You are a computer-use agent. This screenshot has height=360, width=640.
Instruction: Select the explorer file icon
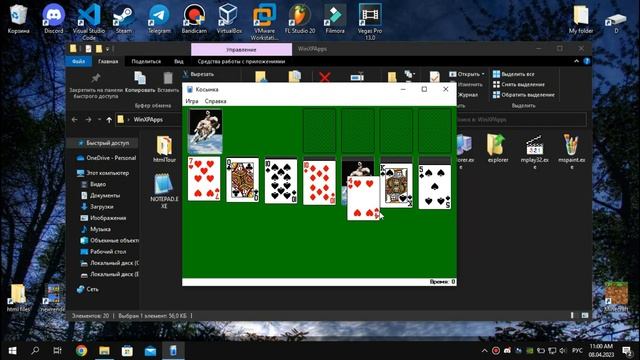(x=498, y=149)
